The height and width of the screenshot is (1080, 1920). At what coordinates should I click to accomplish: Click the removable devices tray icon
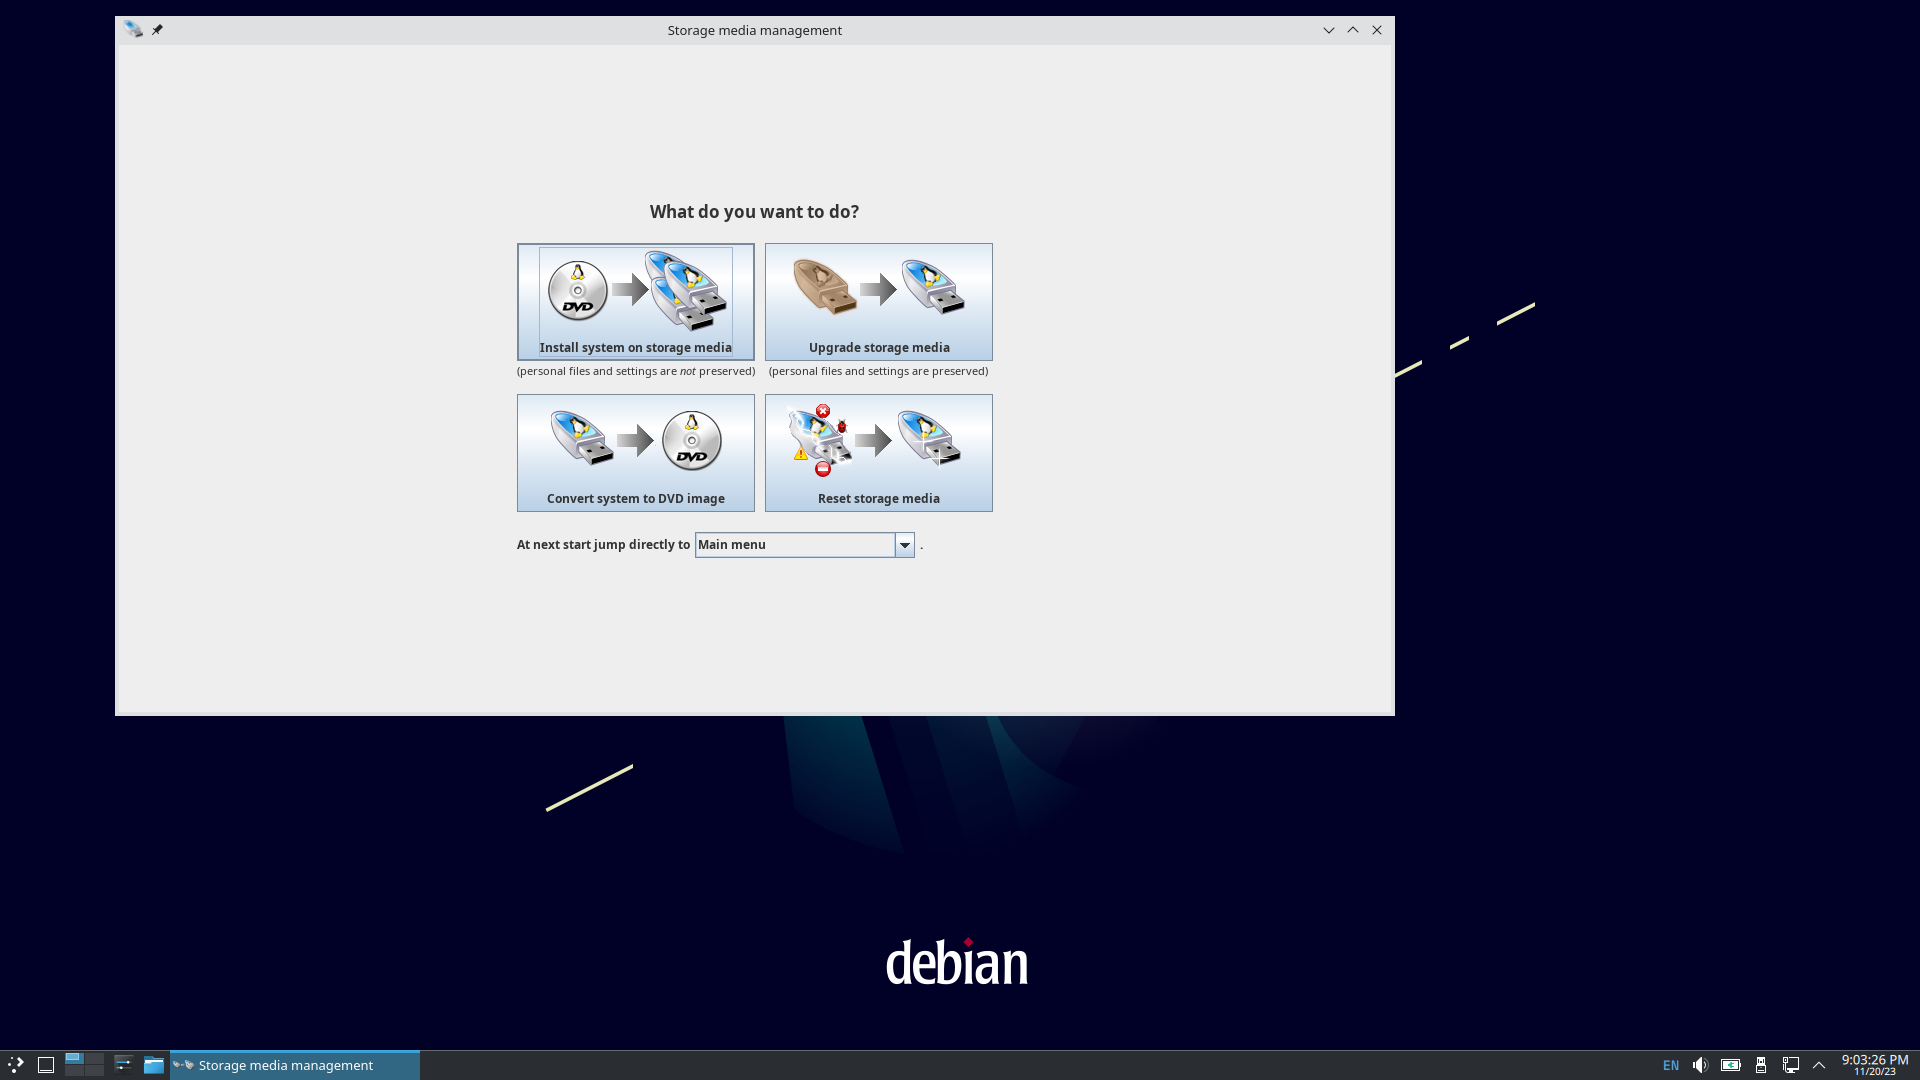coord(1761,1066)
